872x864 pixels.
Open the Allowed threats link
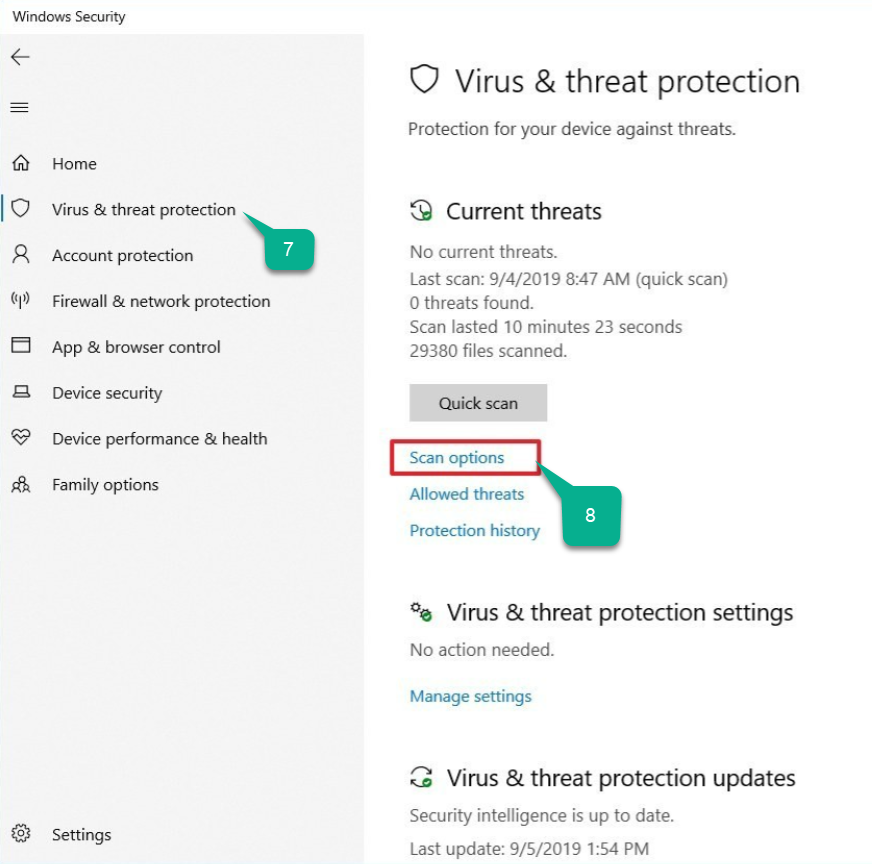pyautogui.click(x=467, y=494)
